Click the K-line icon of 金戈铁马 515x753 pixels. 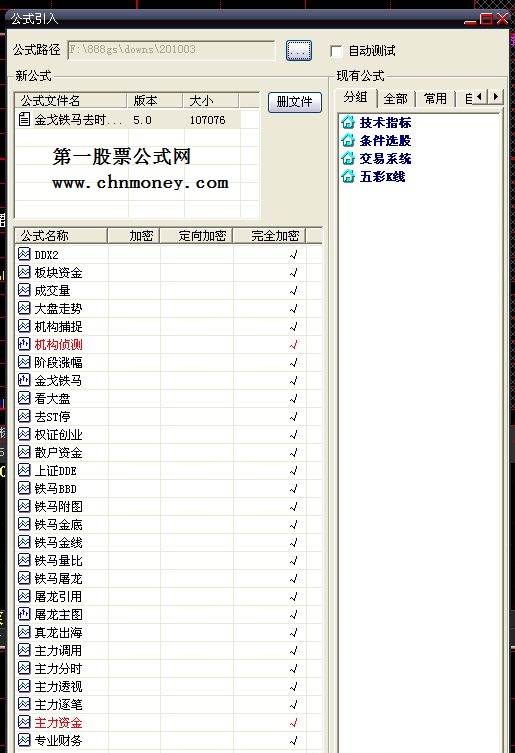pos(24,380)
